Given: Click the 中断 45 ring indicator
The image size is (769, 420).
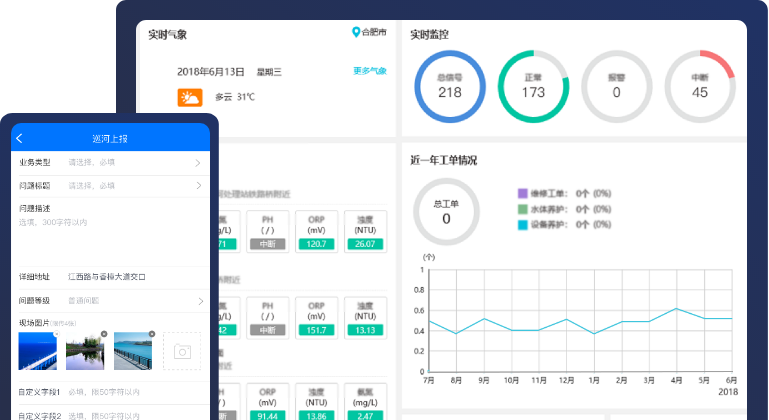Looking at the screenshot, I should tap(699, 85).
